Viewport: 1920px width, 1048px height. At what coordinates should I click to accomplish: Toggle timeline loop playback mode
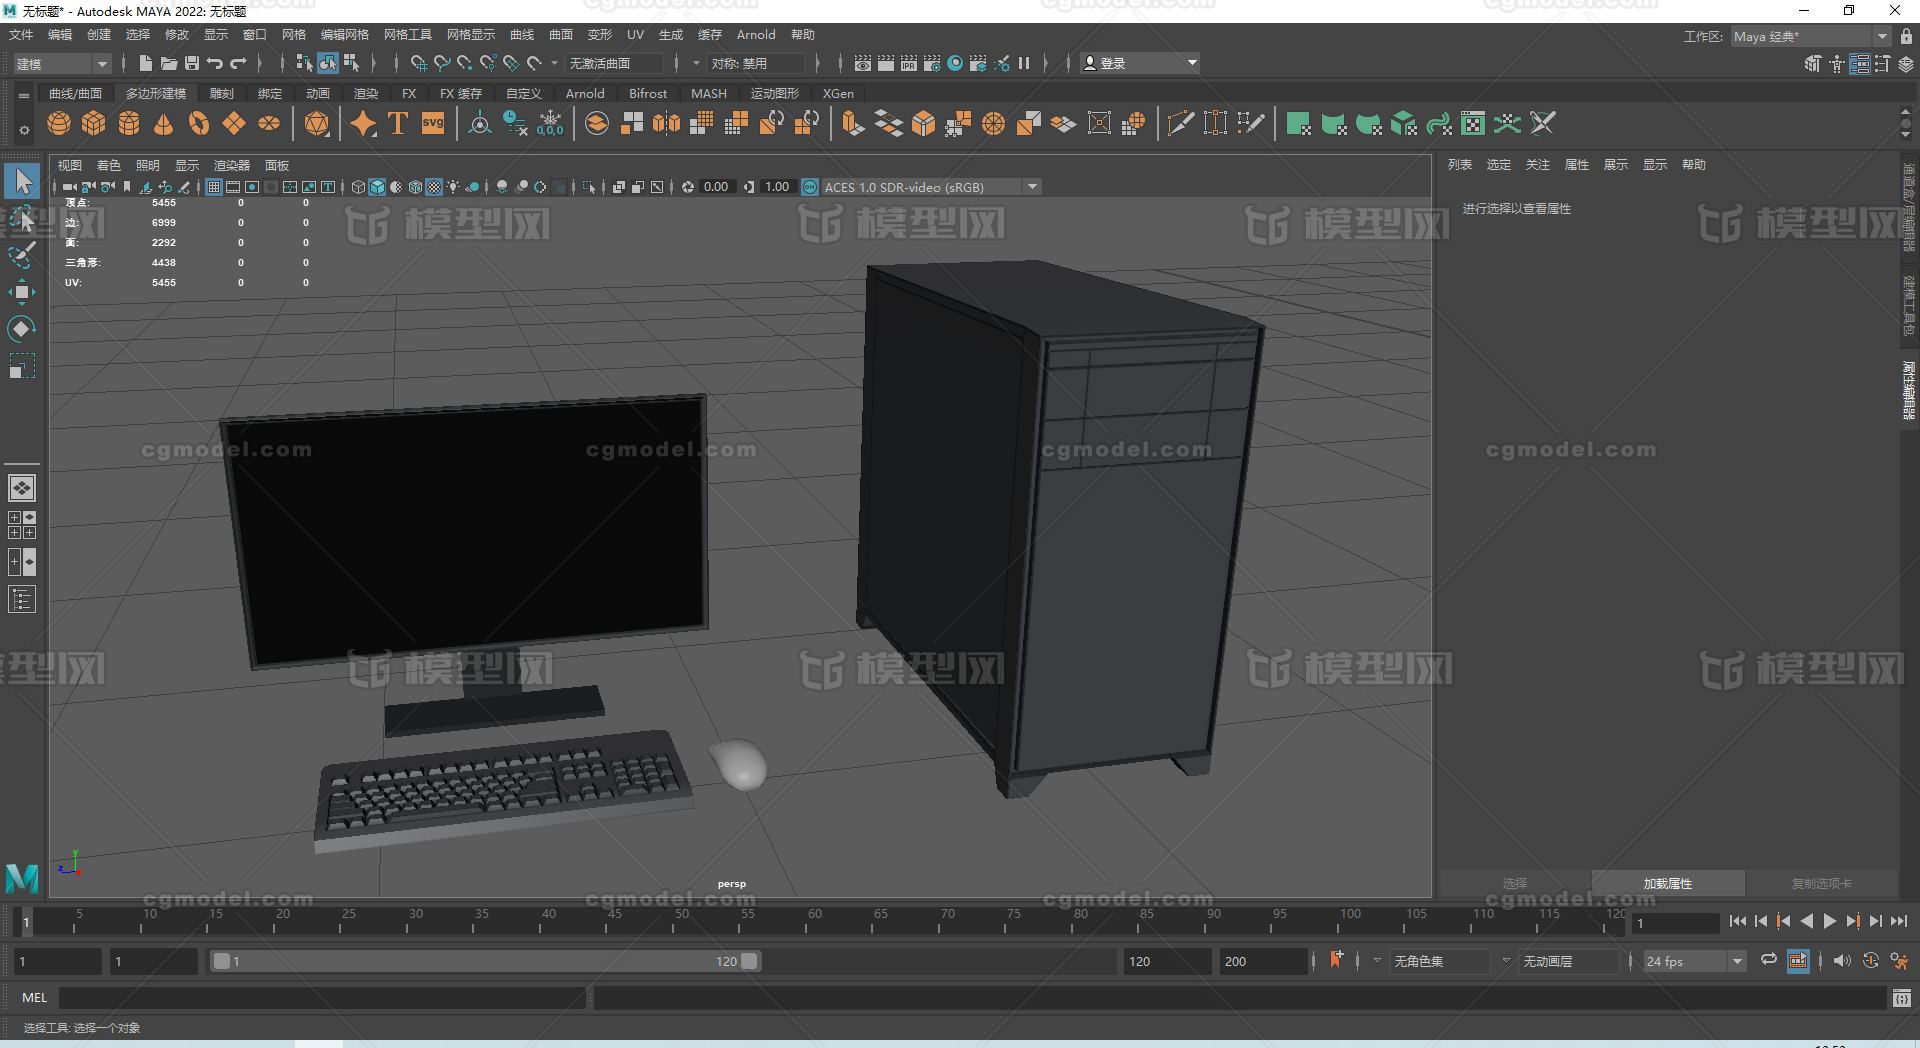pyautogui.click(x=1768, y=960)
